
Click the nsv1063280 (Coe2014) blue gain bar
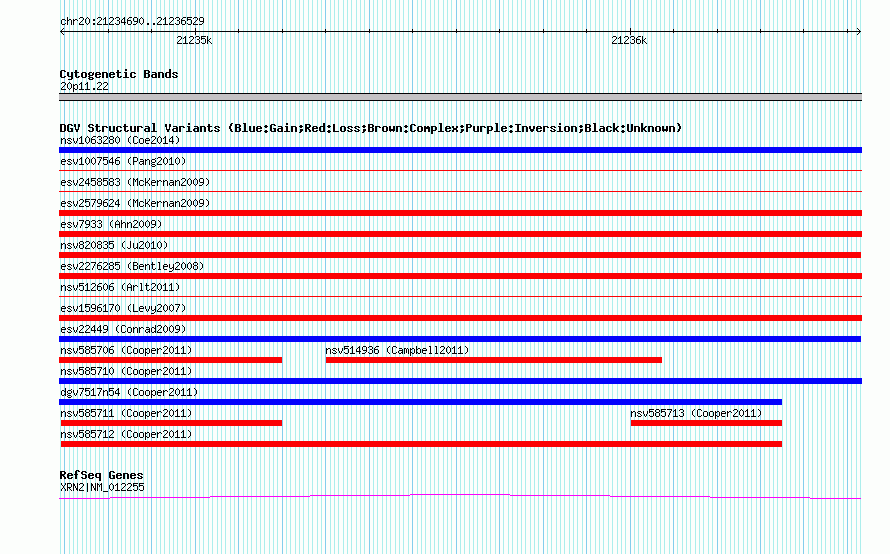coord(460,150)
